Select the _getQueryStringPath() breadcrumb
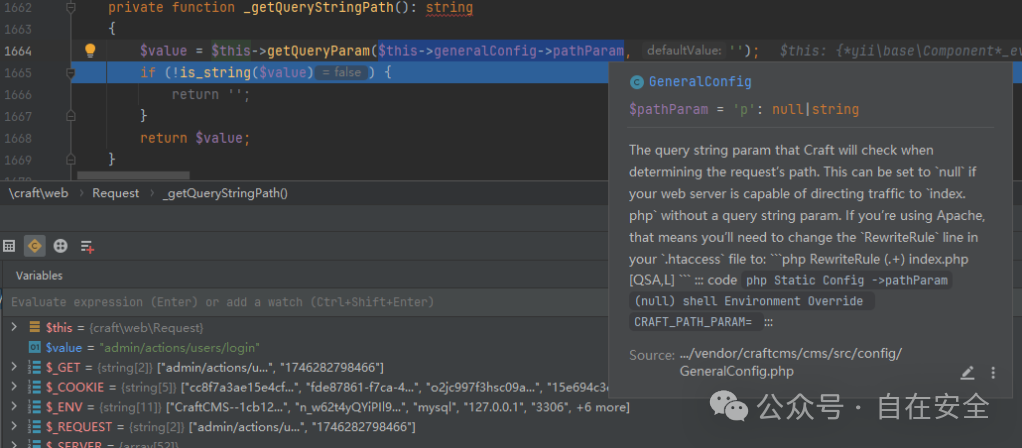 click(x=225, y=193)
